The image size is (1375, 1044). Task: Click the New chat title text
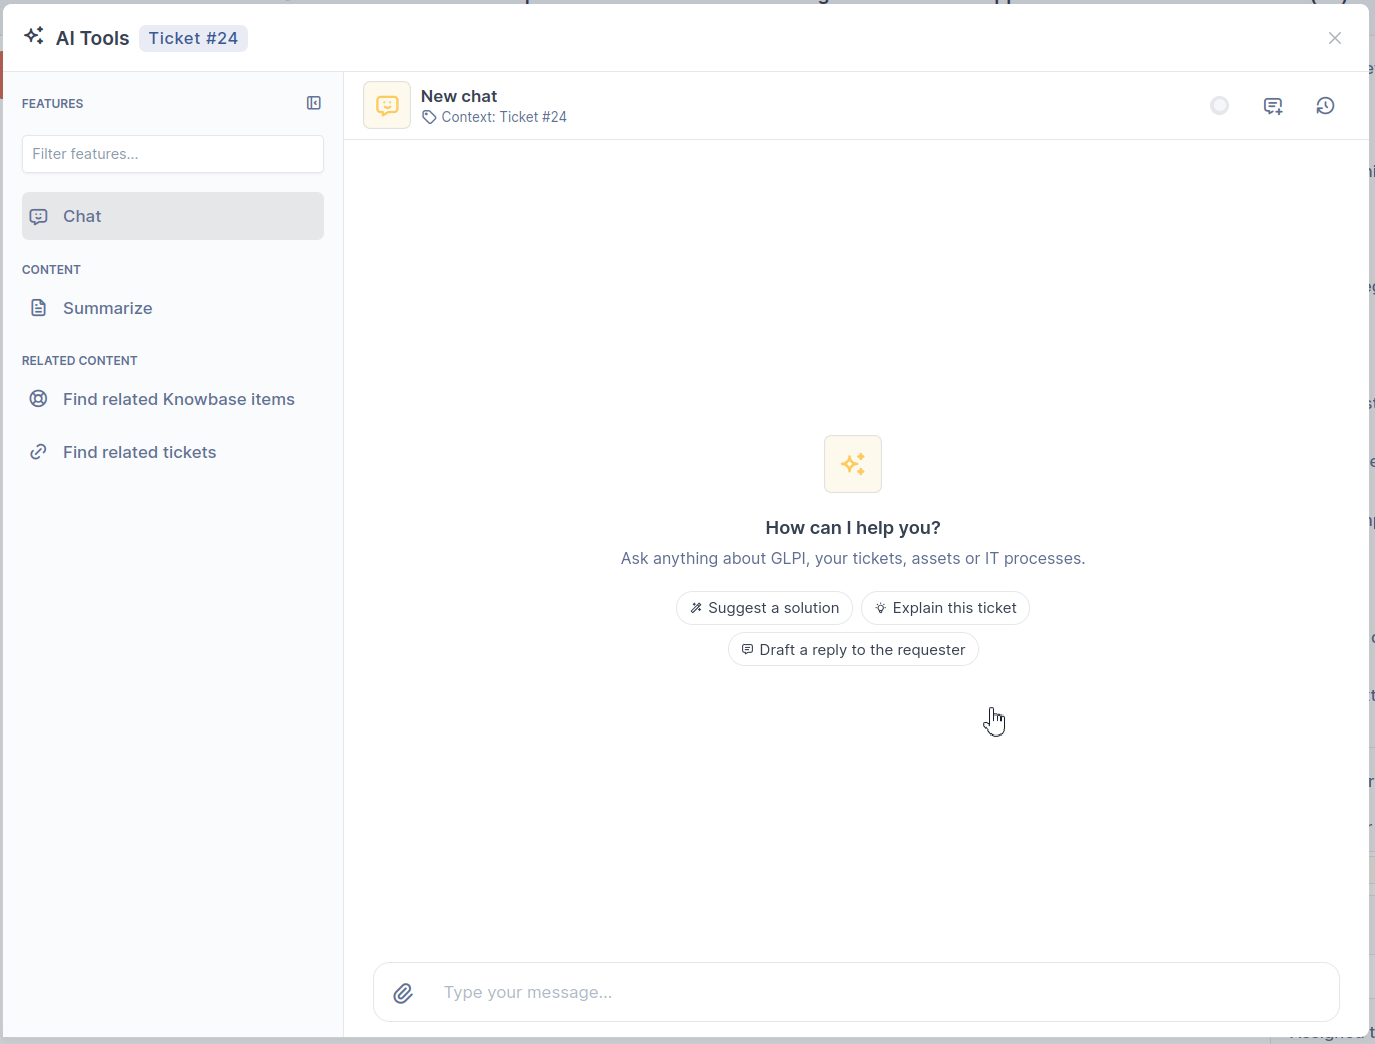coord(459,96)
